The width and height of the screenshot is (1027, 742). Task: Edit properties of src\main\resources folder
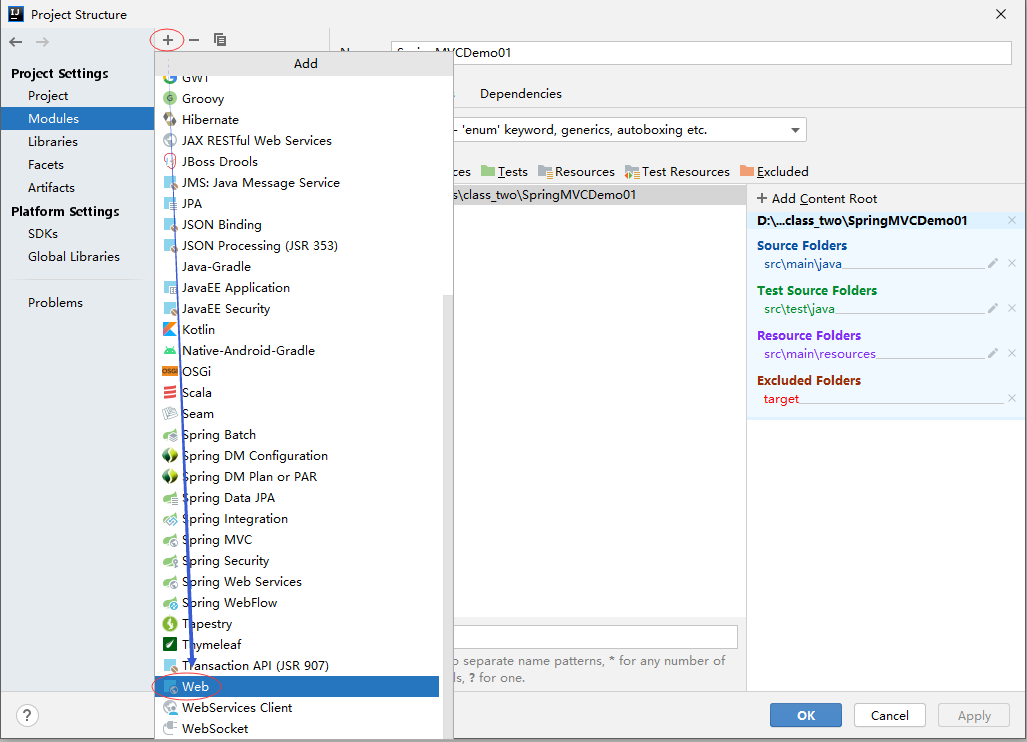pos(993,354)
